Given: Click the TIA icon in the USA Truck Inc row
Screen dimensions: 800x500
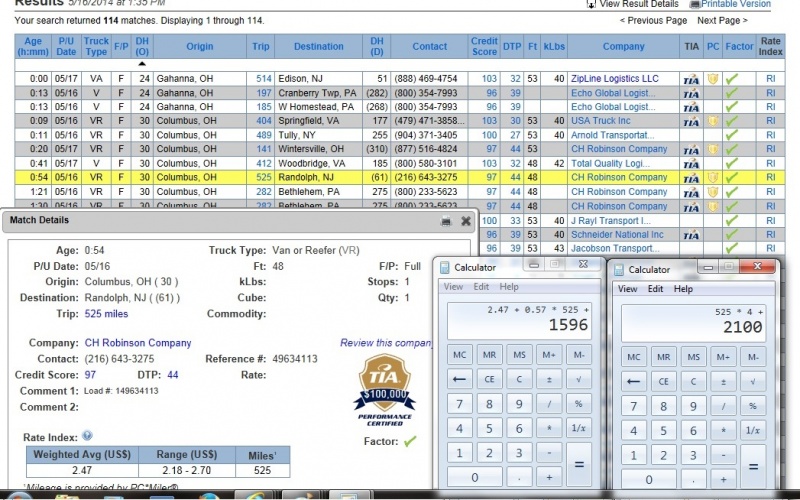Looking at the screenshot, I should pyautogui.click(x=691, y=121).
